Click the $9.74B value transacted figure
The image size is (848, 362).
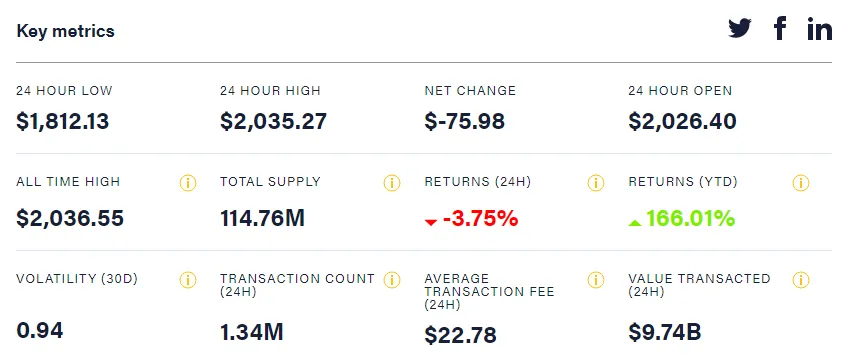[665, 332]
